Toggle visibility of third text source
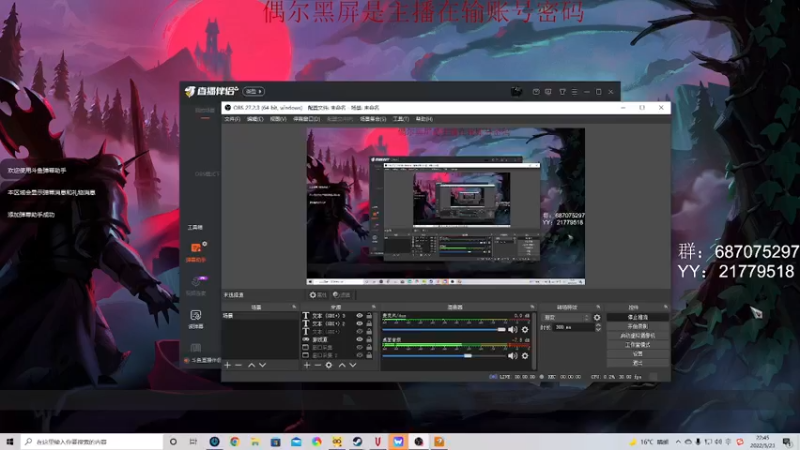Viewport: 800px width, 450px height. coord(360,332)
